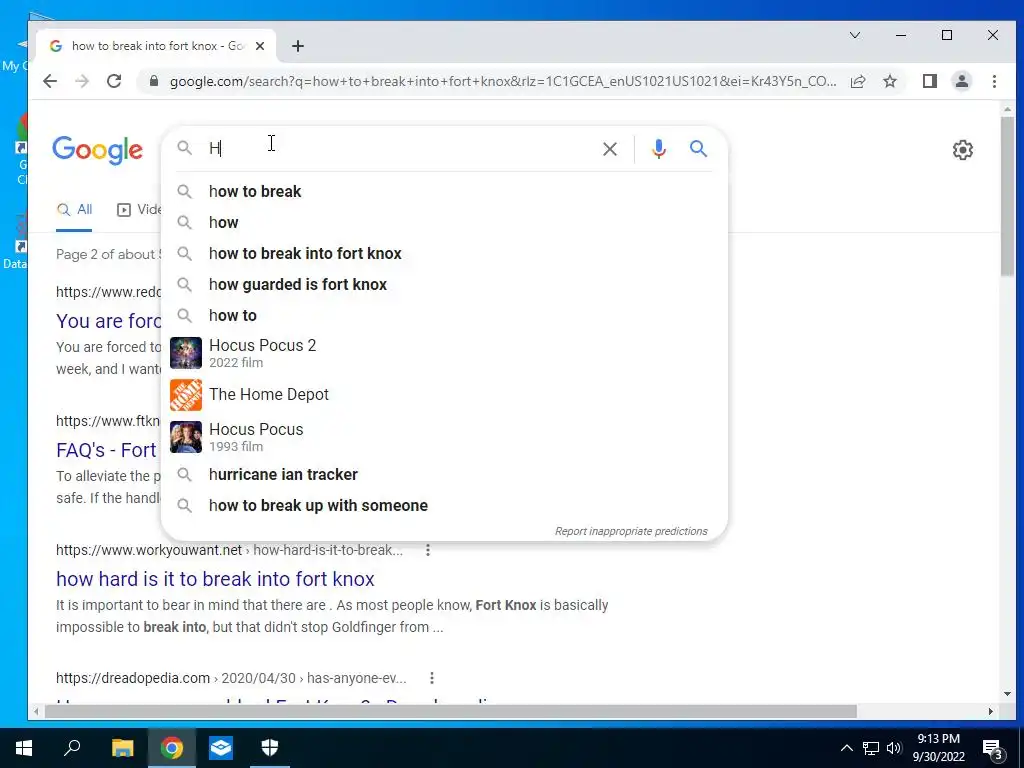
Task: Open Windows taskbar search
Action: click(x=72, y=748)
